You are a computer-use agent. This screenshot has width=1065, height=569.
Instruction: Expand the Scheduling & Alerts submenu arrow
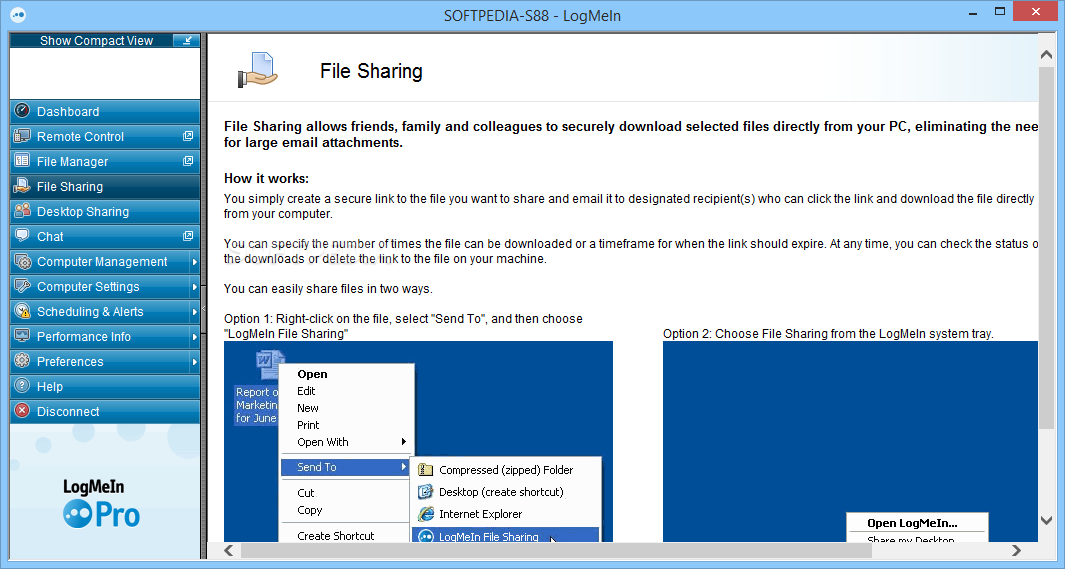point(194,311)
